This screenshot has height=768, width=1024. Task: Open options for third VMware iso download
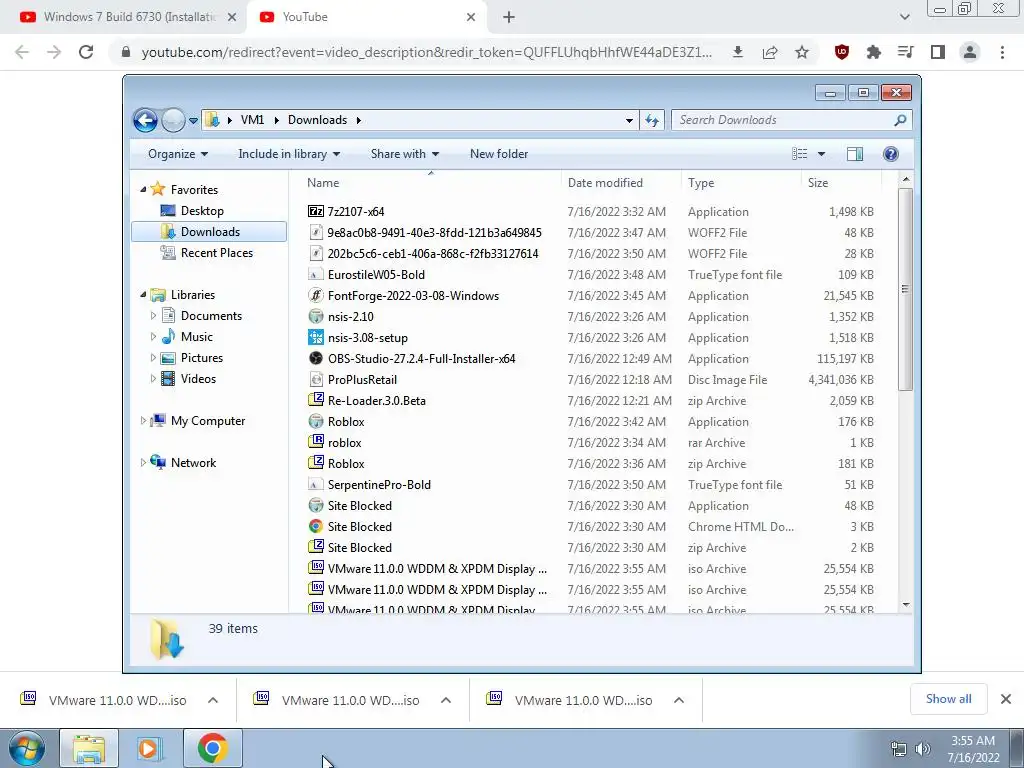coord(679,700)
